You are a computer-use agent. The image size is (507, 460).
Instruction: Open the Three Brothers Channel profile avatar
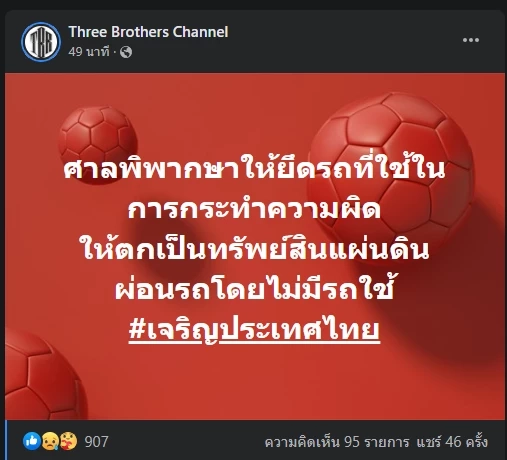pyautogui.click(x=41, y=42)
